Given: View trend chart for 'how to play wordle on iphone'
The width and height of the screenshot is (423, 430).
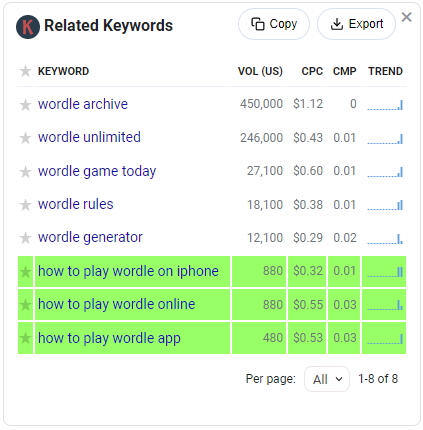Looking at the screenshot, I should click(x=385, y=272).
